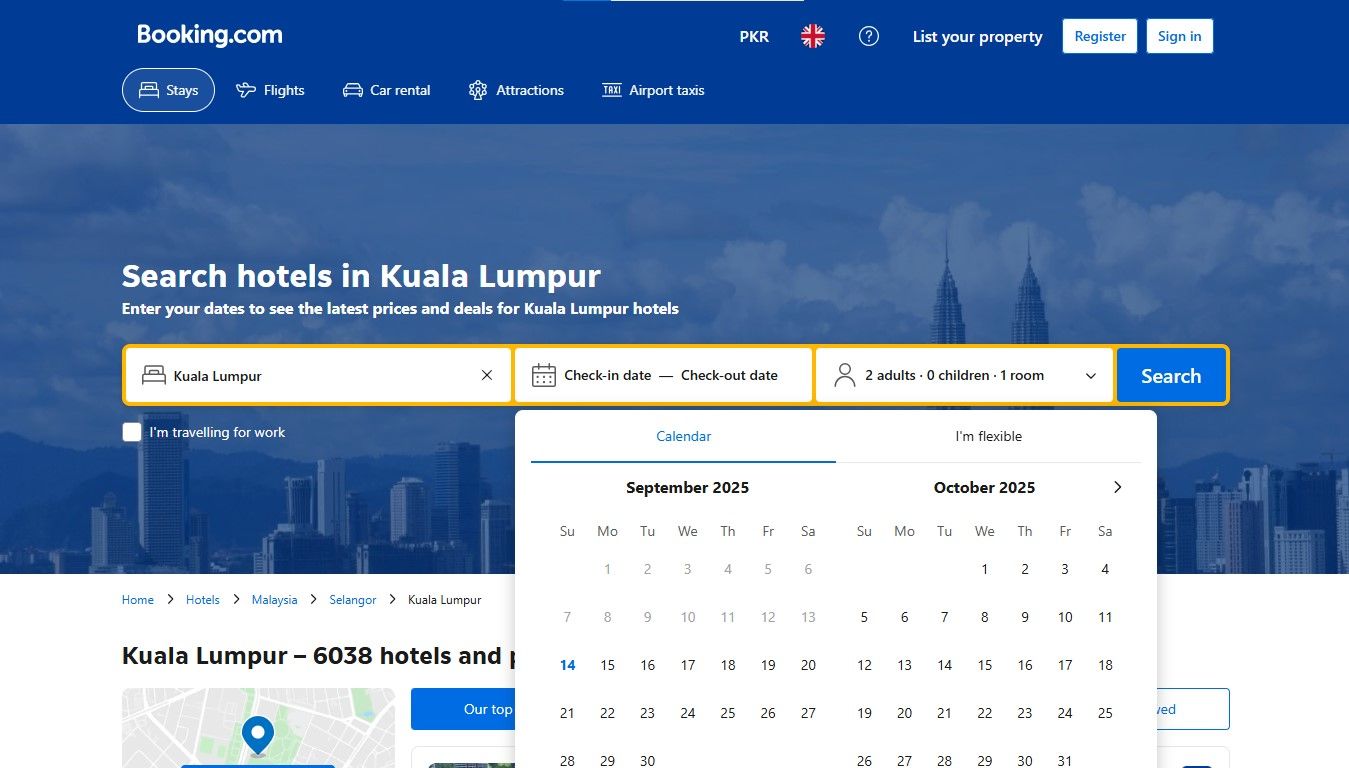Click the calendar icon beside Check-in date
1349x768 pixels.
(x=544, y=376)
